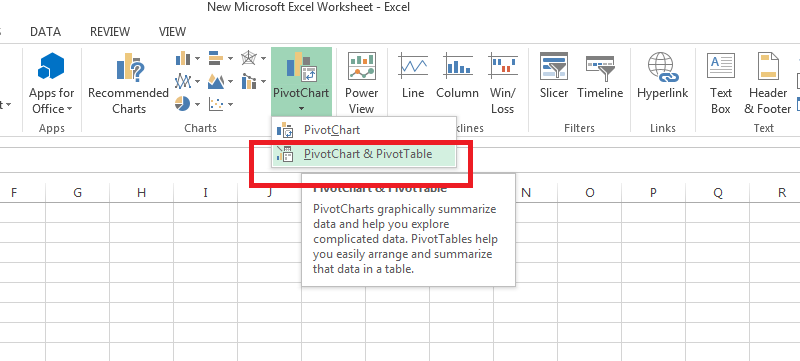
Task: Insert a Timeline filter
Action: [600, 76]
